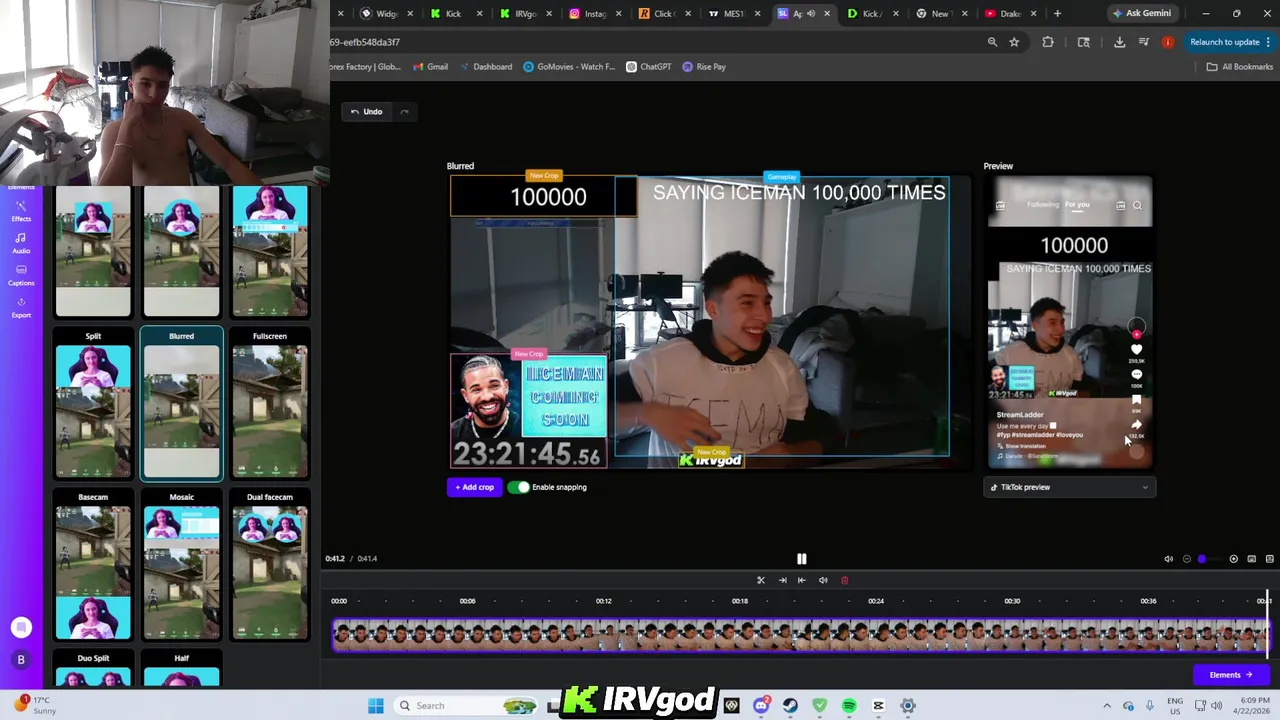
Task: Open the GoMovies bookmark
Action: point(569,67)
